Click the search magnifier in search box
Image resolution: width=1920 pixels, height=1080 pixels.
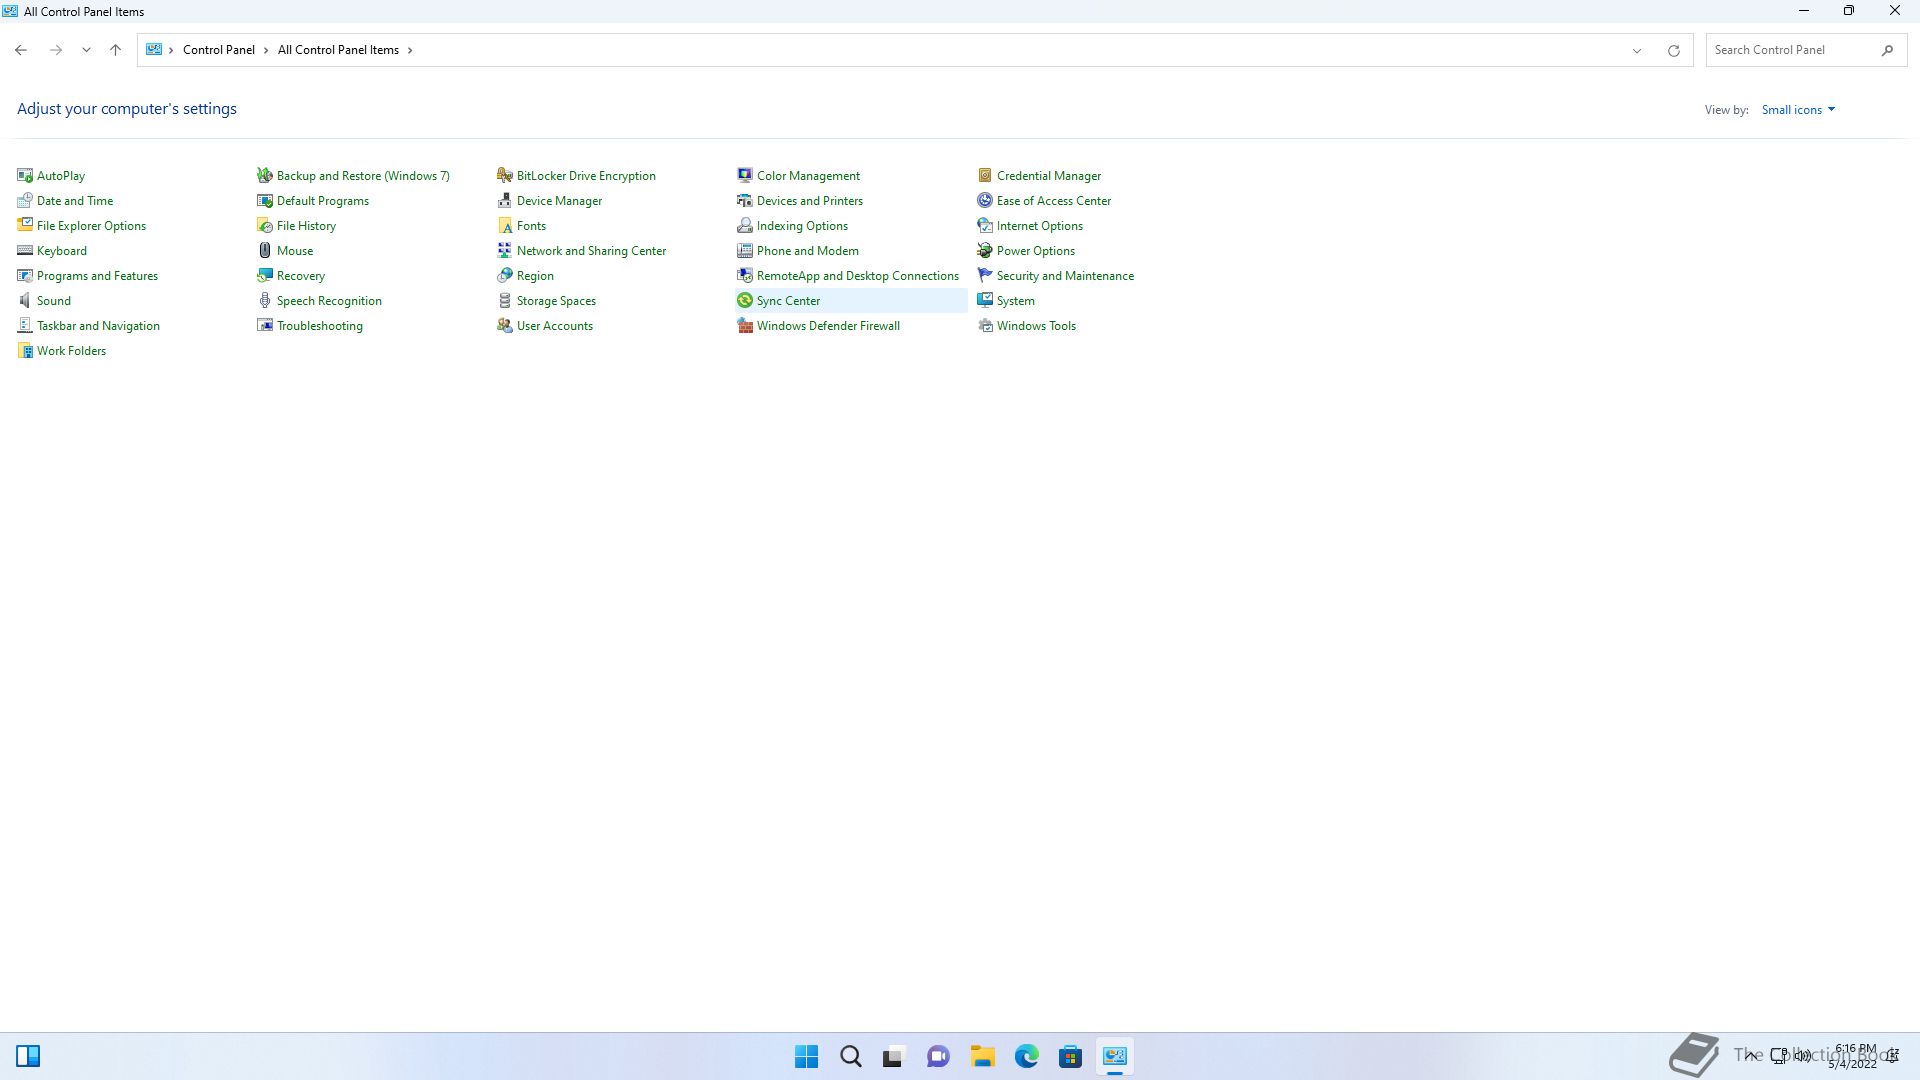point(1887,50)
